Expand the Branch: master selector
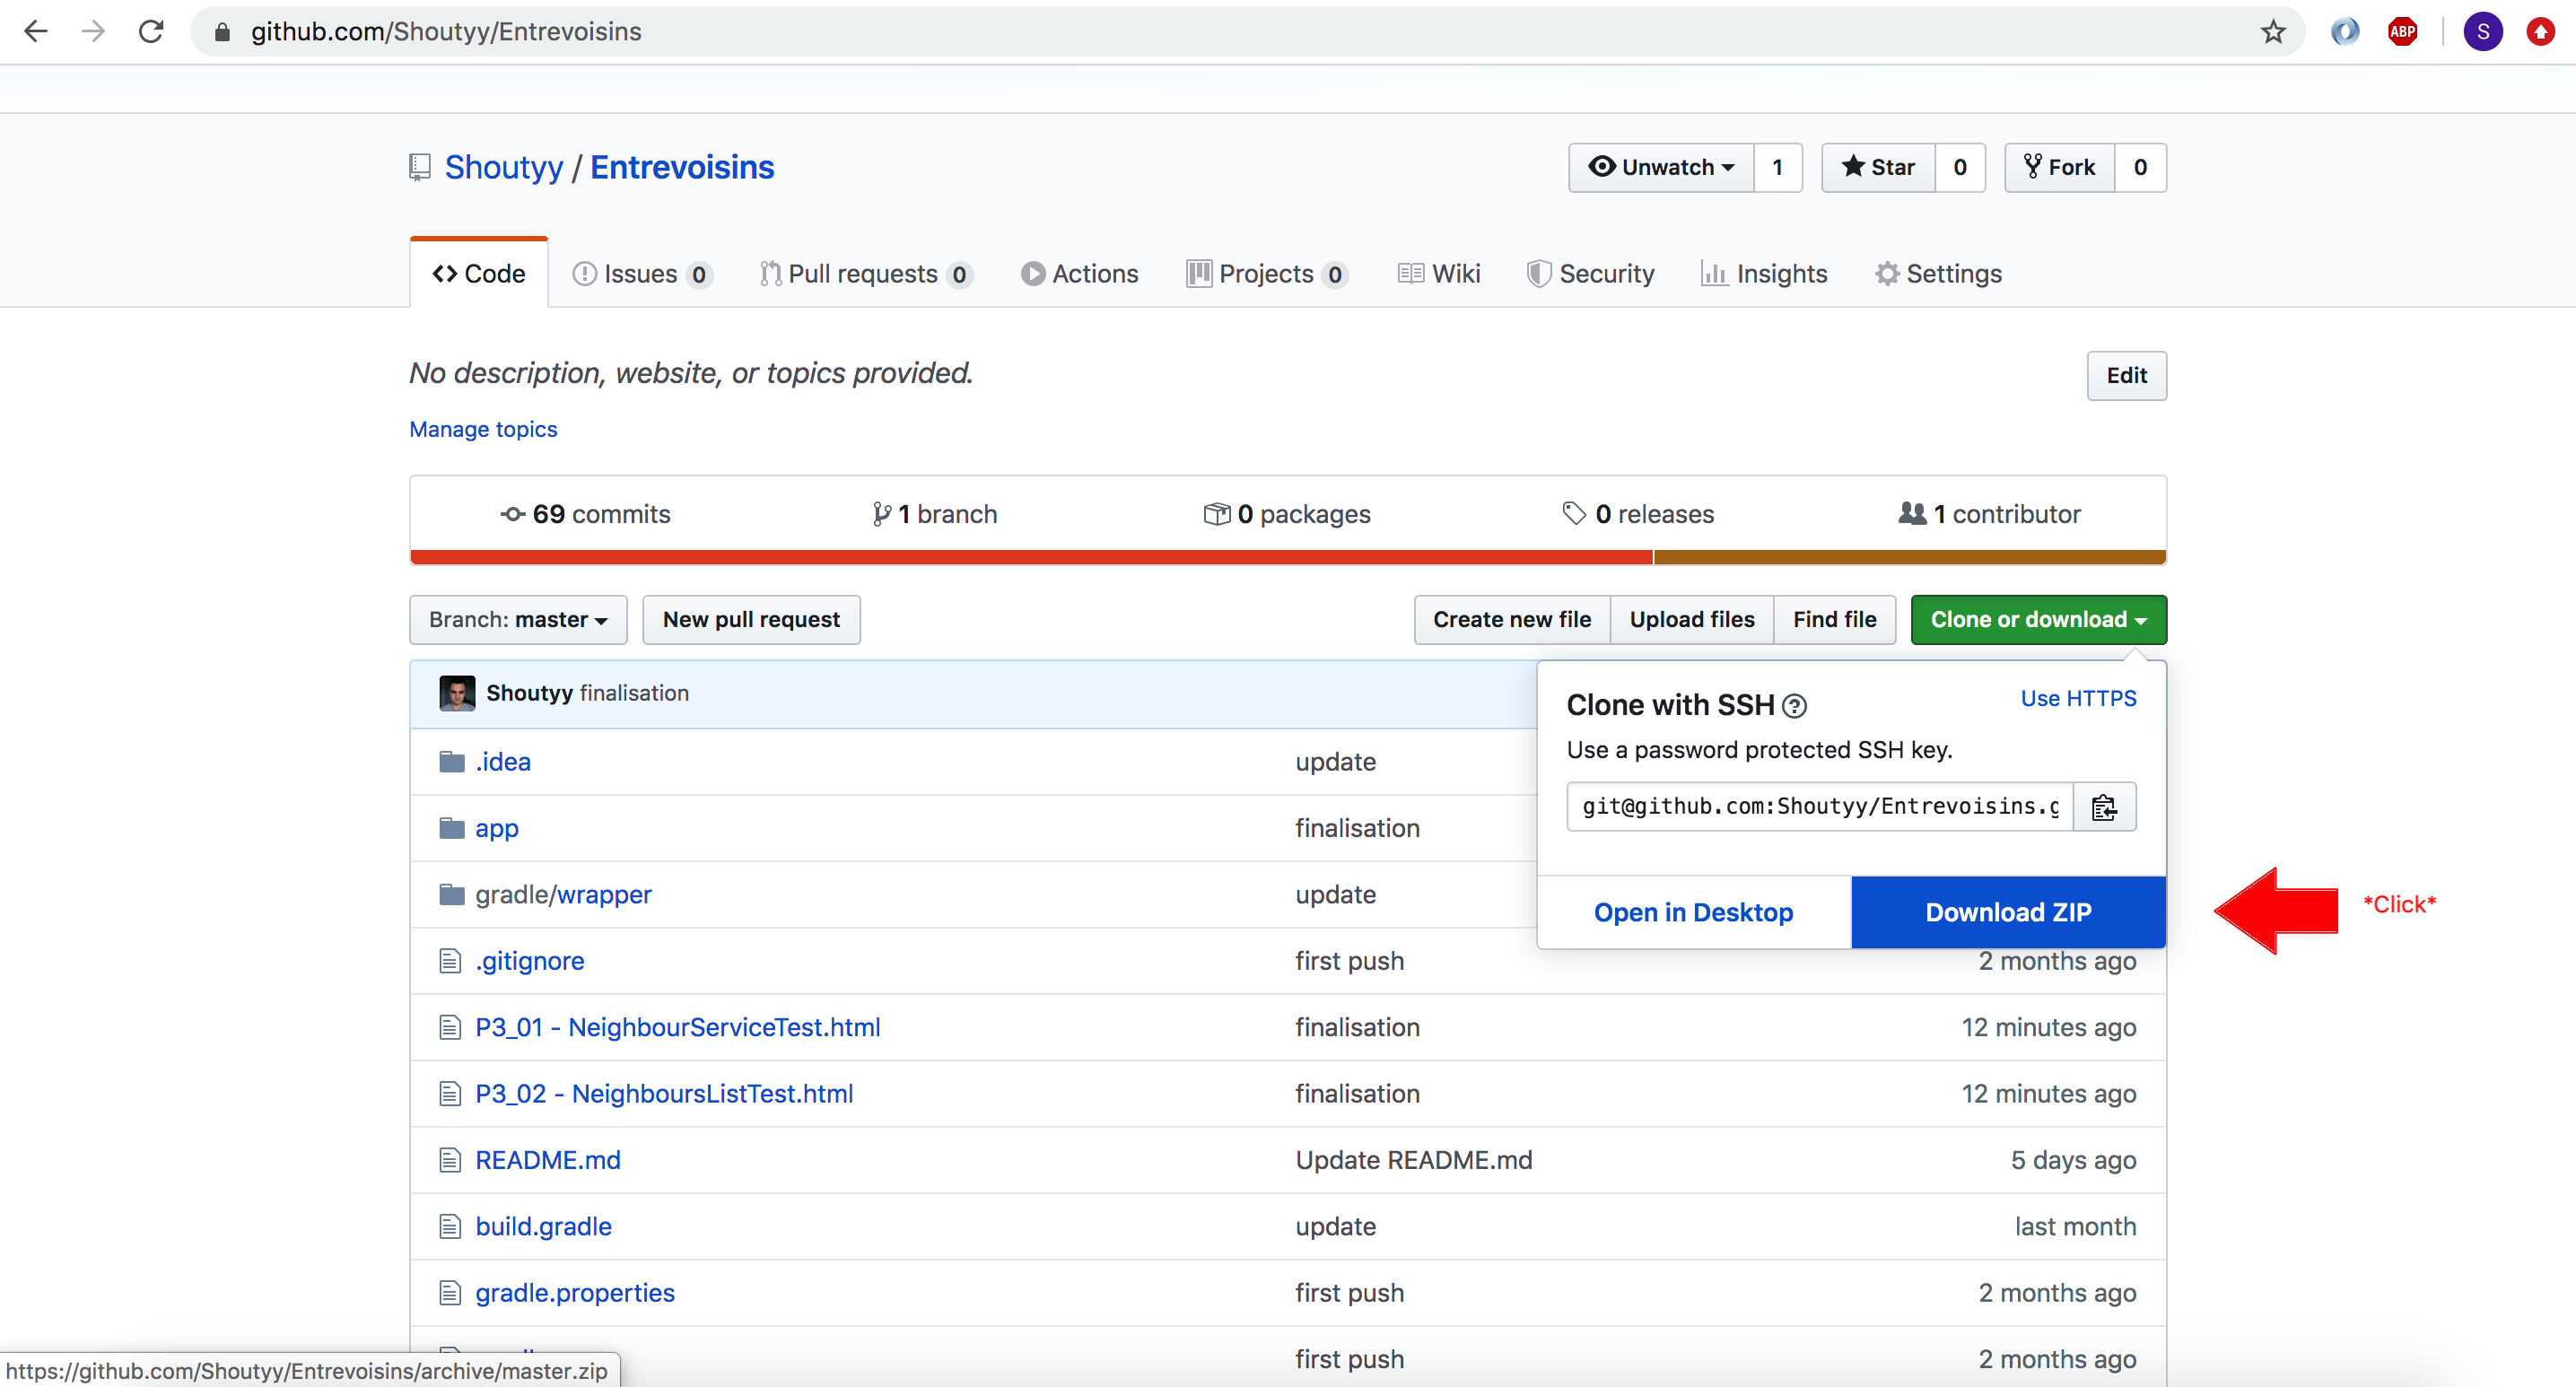The width and height of the screenshot is (2576, 1387). click(517, 619)
